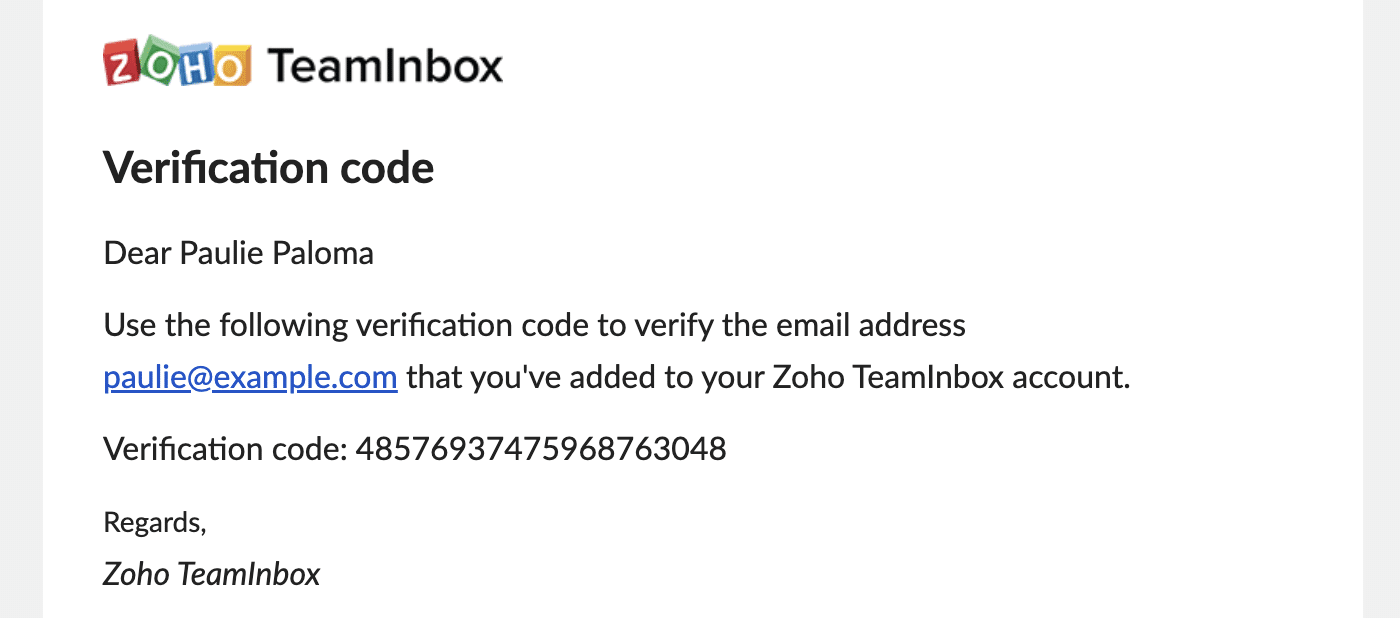Click the 'Use the following verification code' sentence

[x=535, y=325]
